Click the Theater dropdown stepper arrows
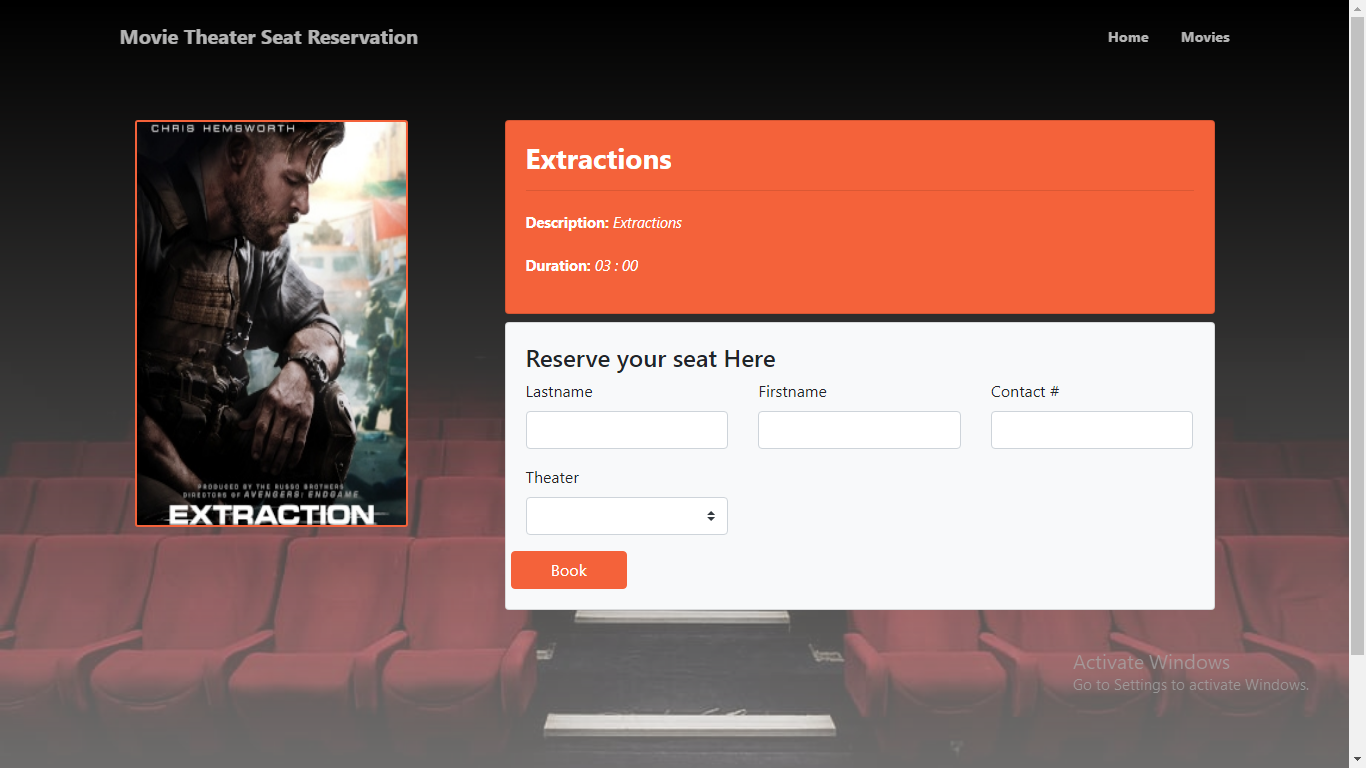 (711, 515)
